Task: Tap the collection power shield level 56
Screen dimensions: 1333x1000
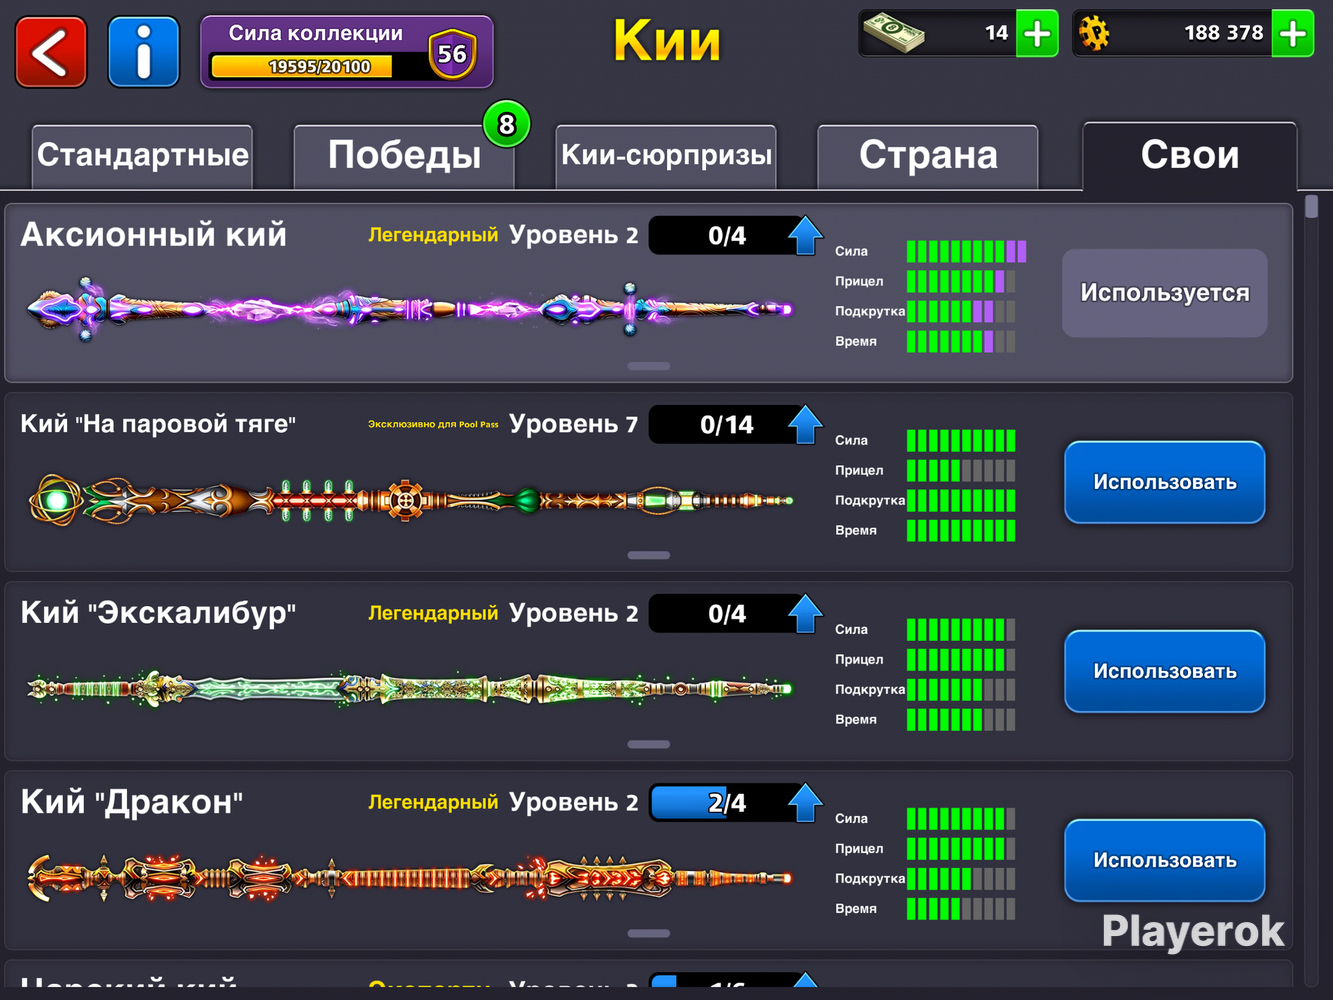Action: tap(452, 54)
